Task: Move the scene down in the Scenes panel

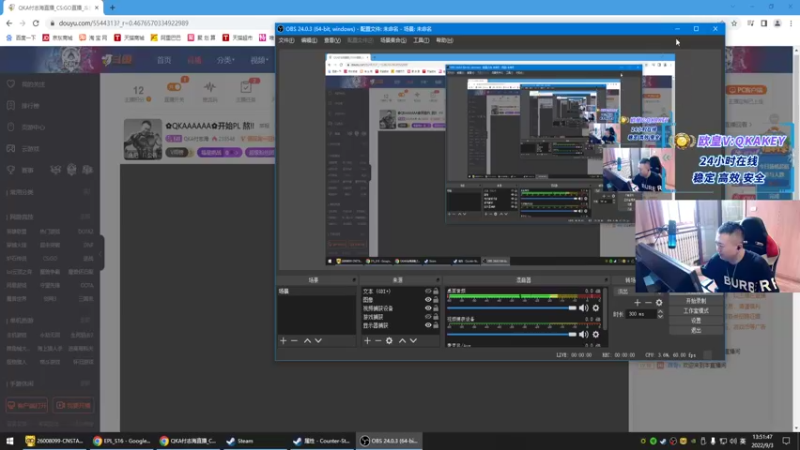Action: click(318, 340)
